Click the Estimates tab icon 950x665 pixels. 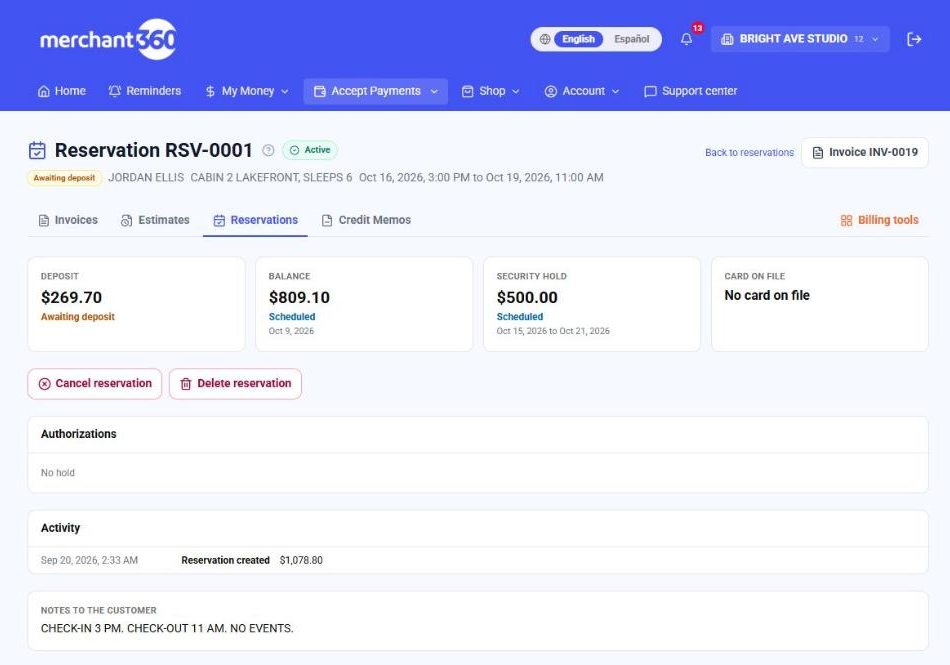pos(126,220)
